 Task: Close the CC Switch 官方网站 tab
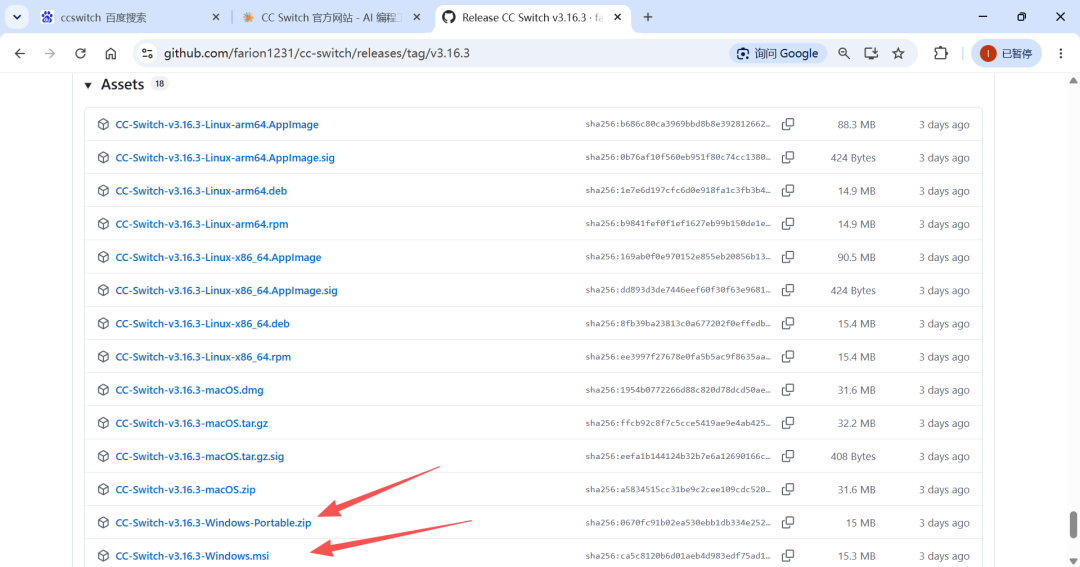click(x=417, y=17)
